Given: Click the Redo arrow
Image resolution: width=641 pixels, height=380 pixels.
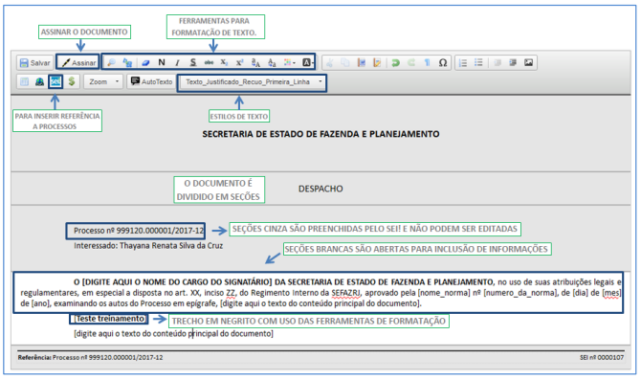Looking at the screenshot, I should pos(411,63).
